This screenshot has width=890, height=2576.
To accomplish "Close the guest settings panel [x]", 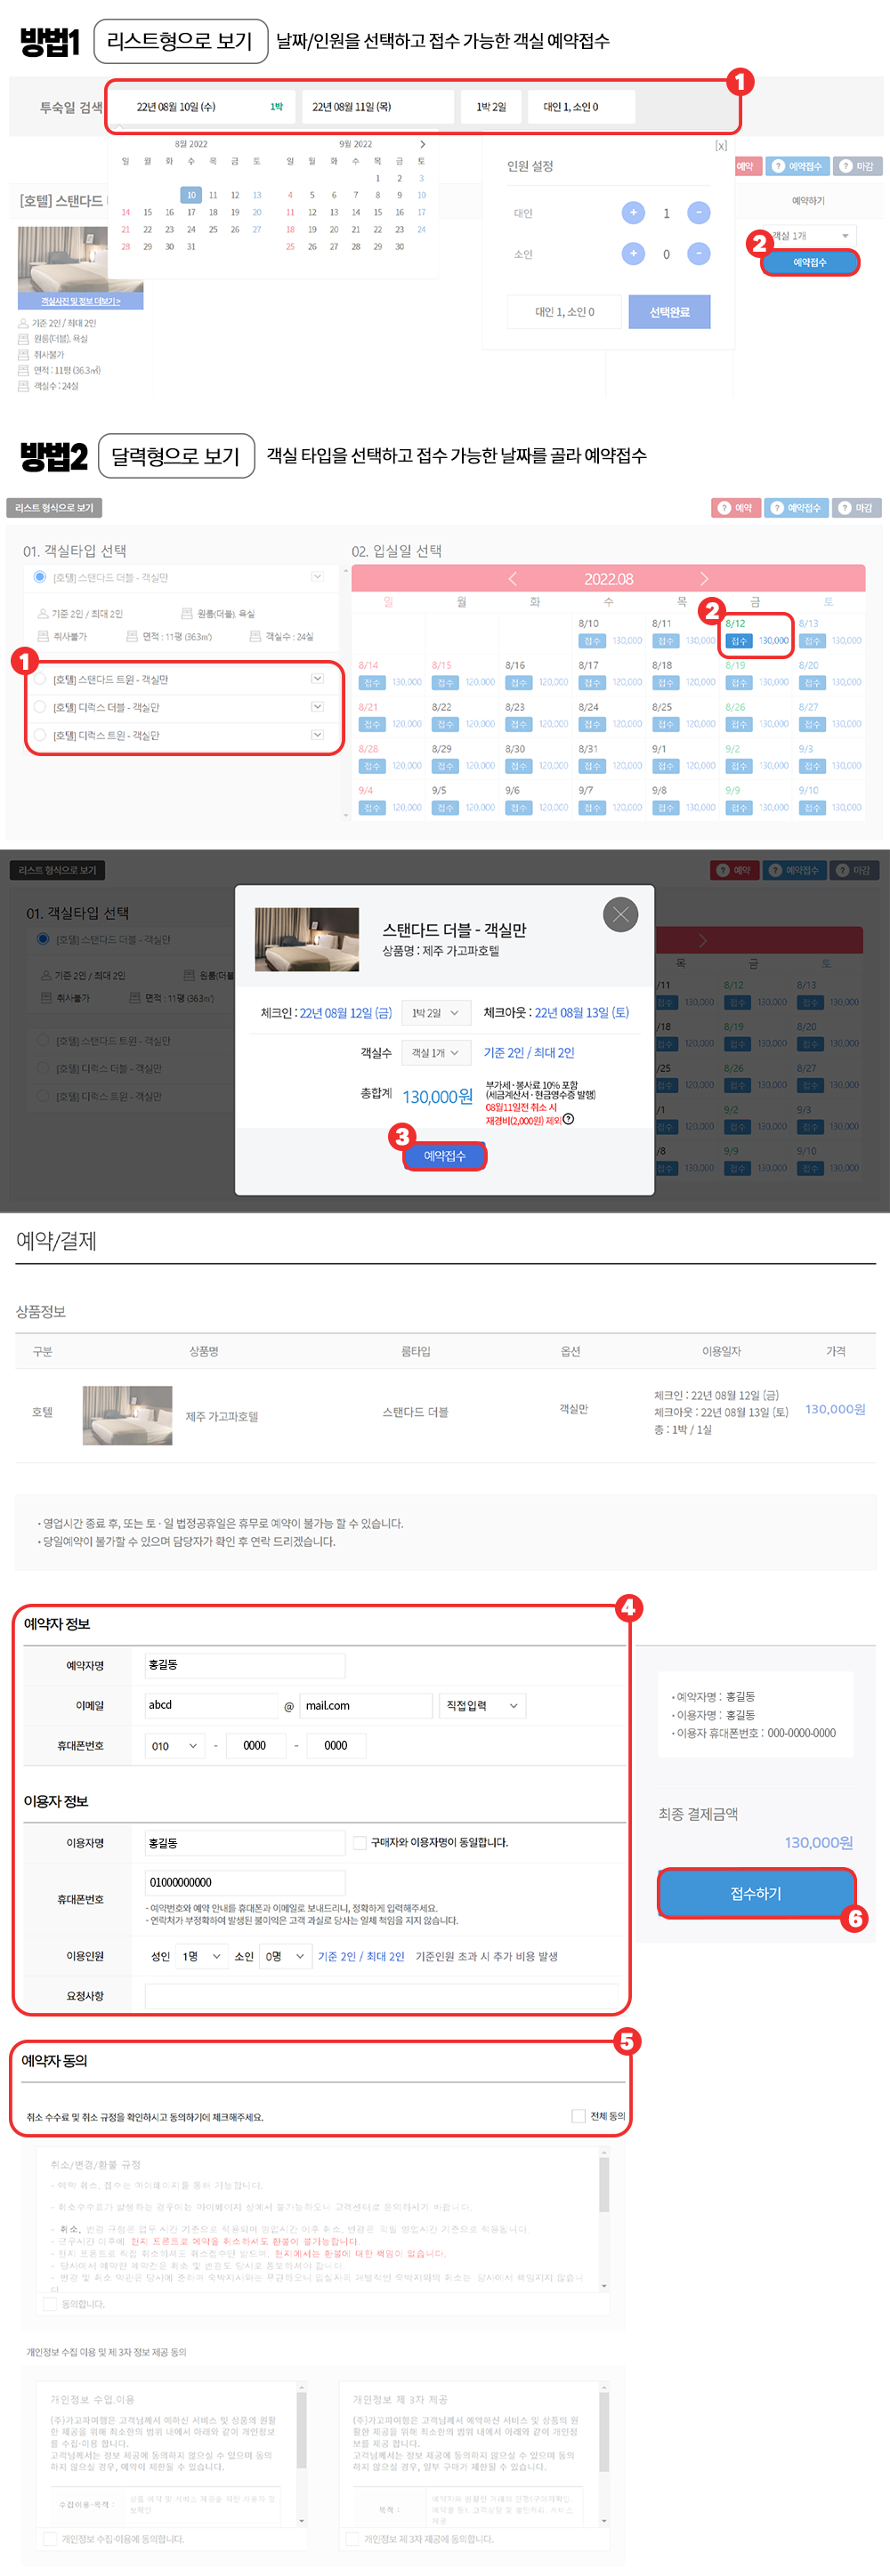I will (720, 145).
